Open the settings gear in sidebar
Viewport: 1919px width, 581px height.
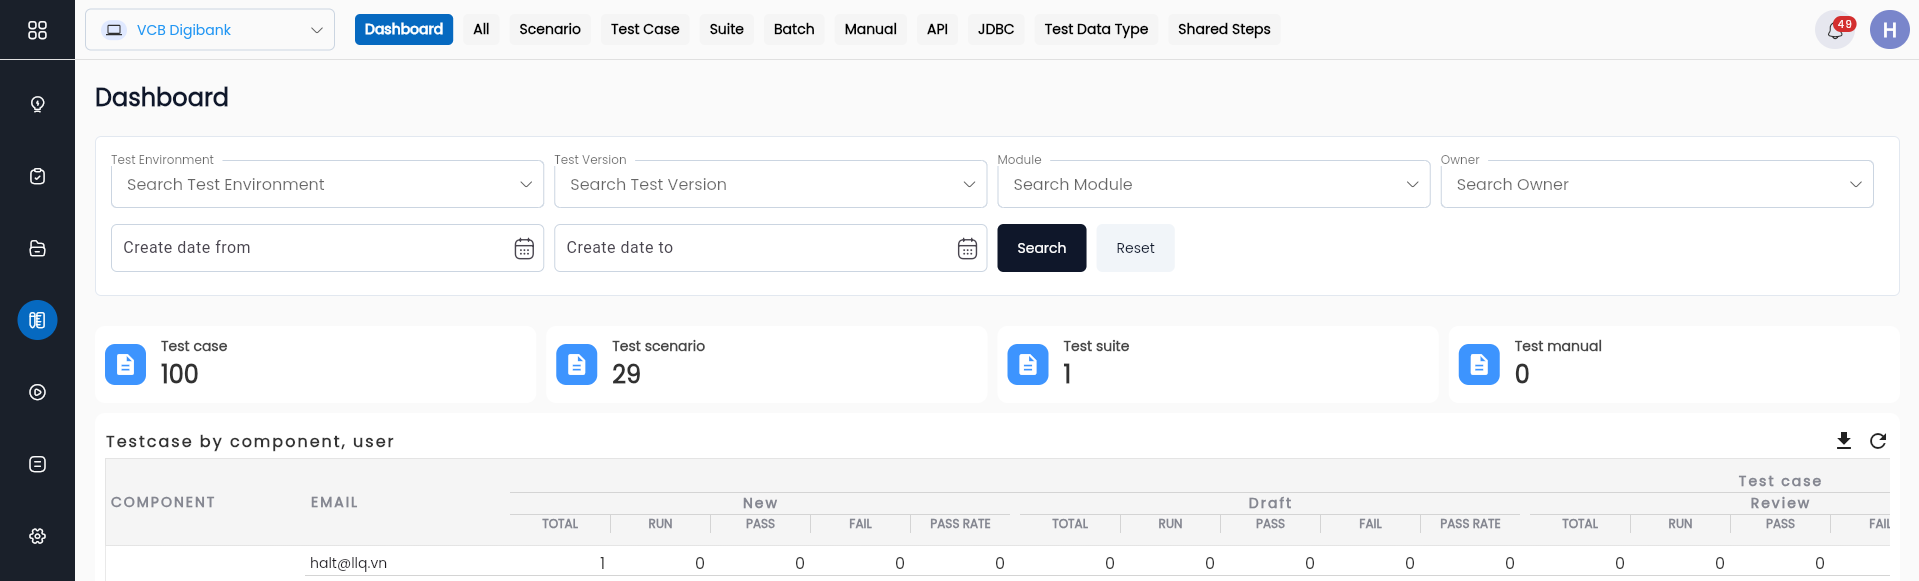37,536
